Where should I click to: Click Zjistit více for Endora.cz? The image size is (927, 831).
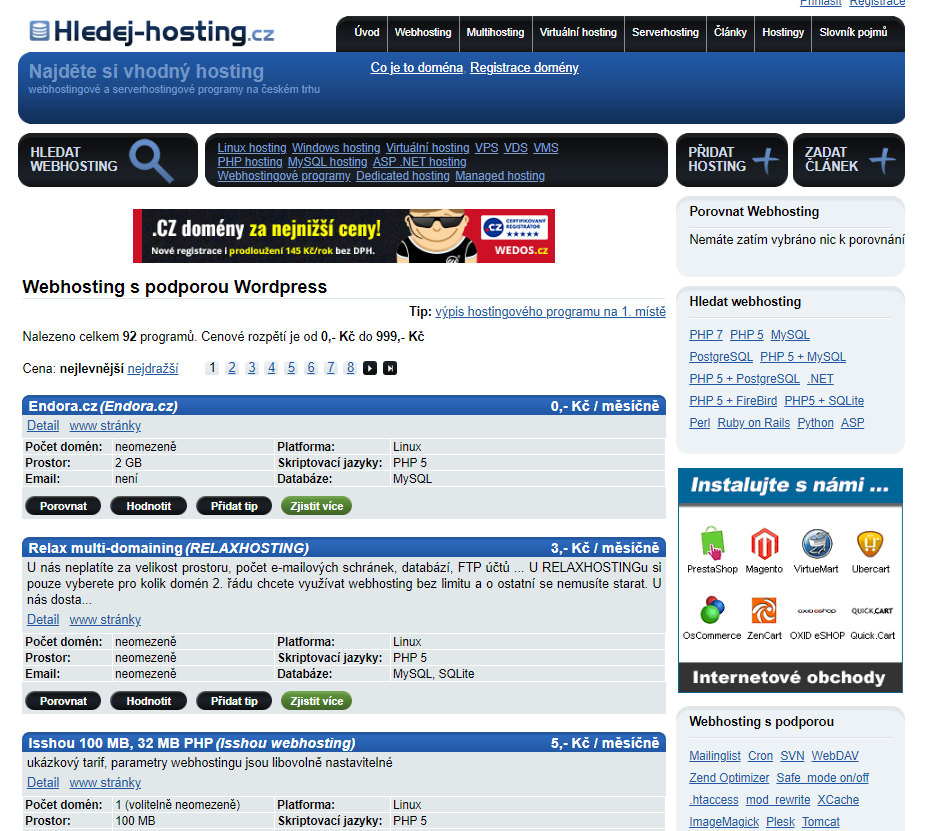point(316,506)
